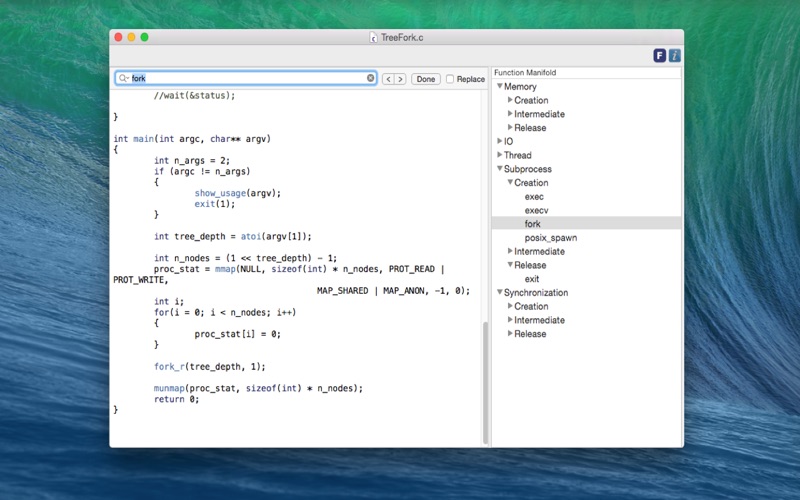Select the posix_spawn function item

click(551, 238)
